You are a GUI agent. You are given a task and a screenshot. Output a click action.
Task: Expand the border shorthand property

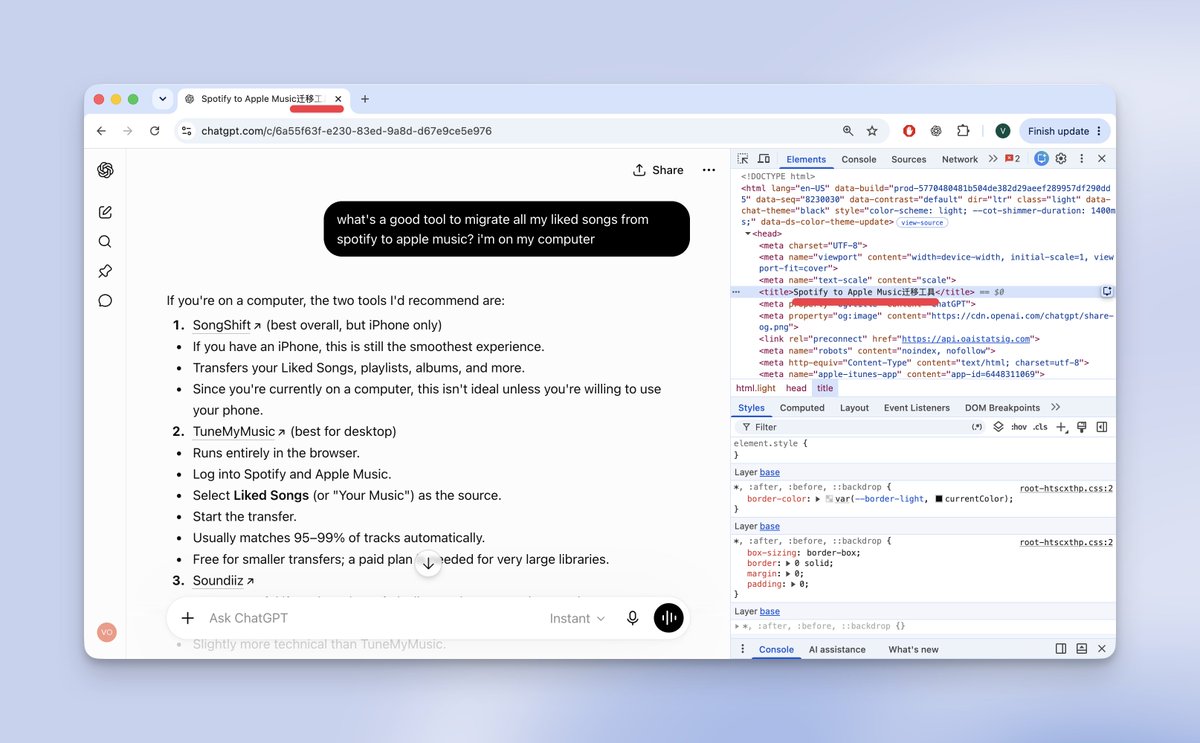pos(789,563)
